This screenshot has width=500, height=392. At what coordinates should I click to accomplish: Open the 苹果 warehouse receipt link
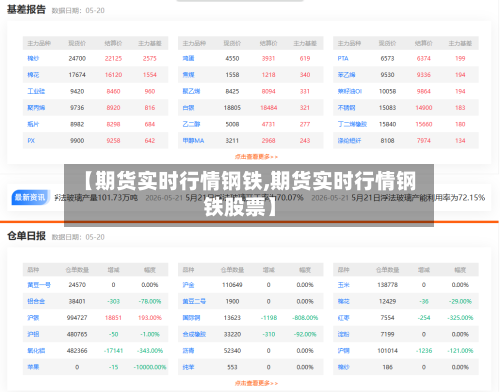click(33, 367)
